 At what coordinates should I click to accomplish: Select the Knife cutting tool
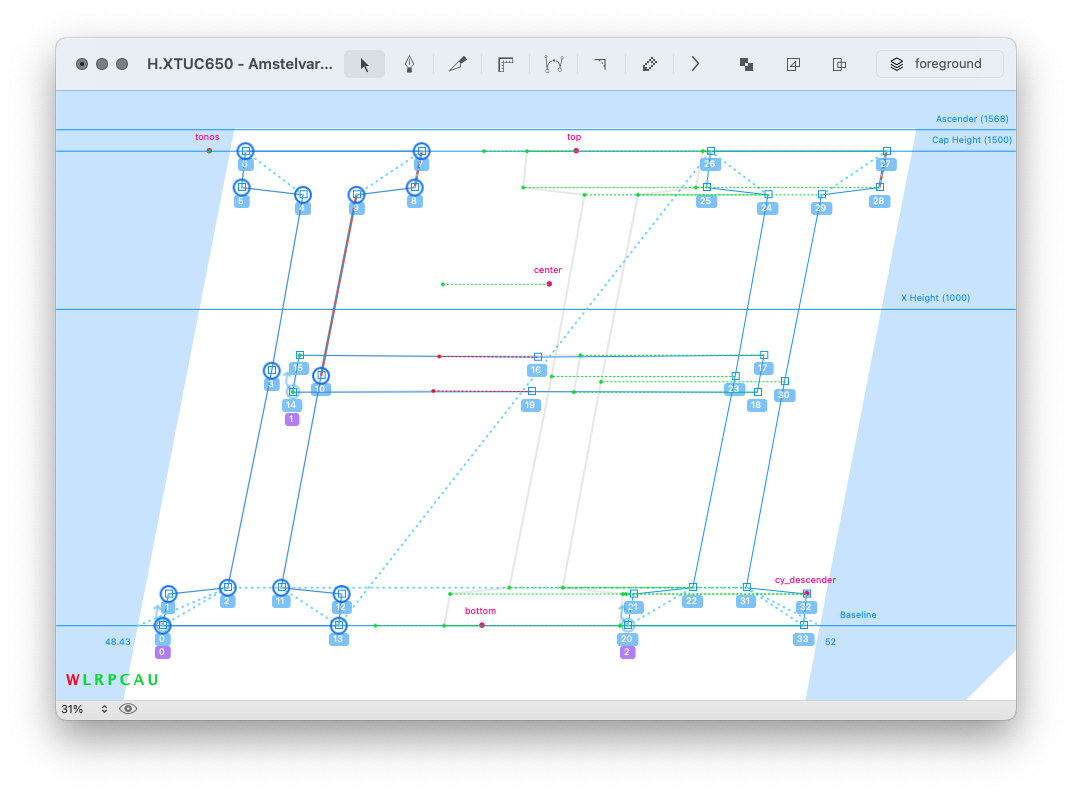(x=457, y=64)
